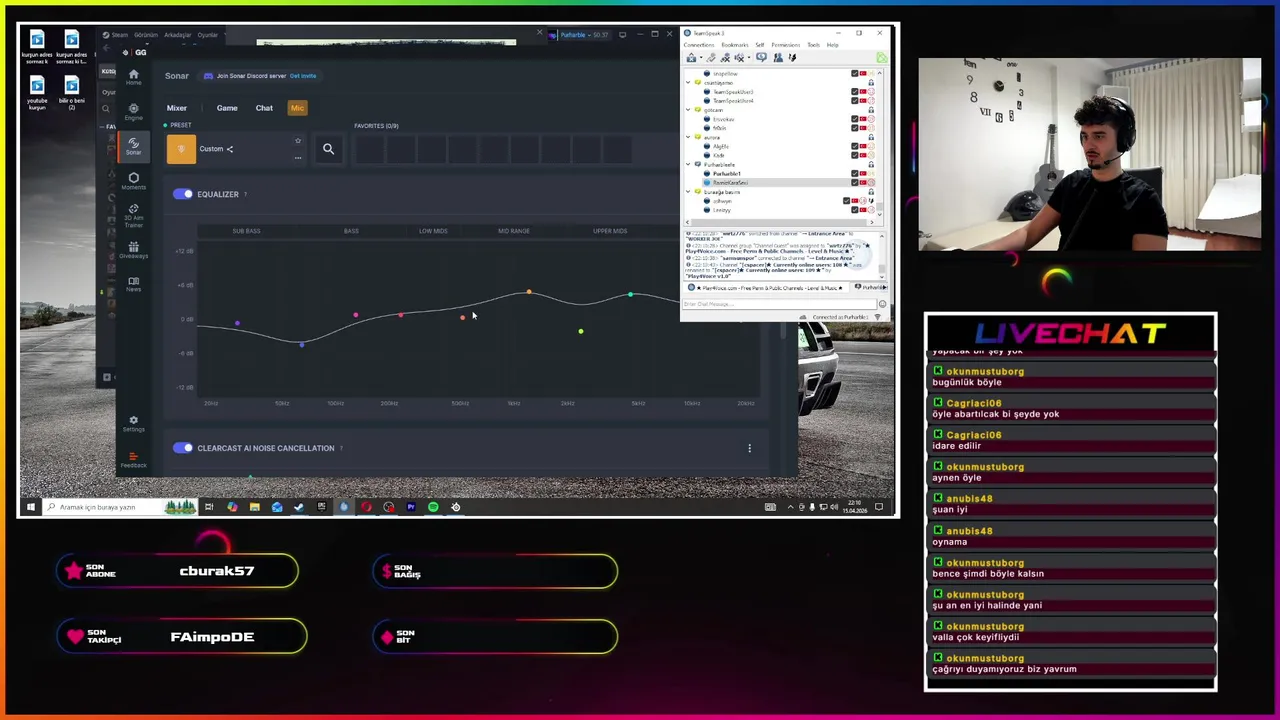1280x720 pixels.
Task: Open the TeamSpeak Connections menu
Action: click(699, 45)
